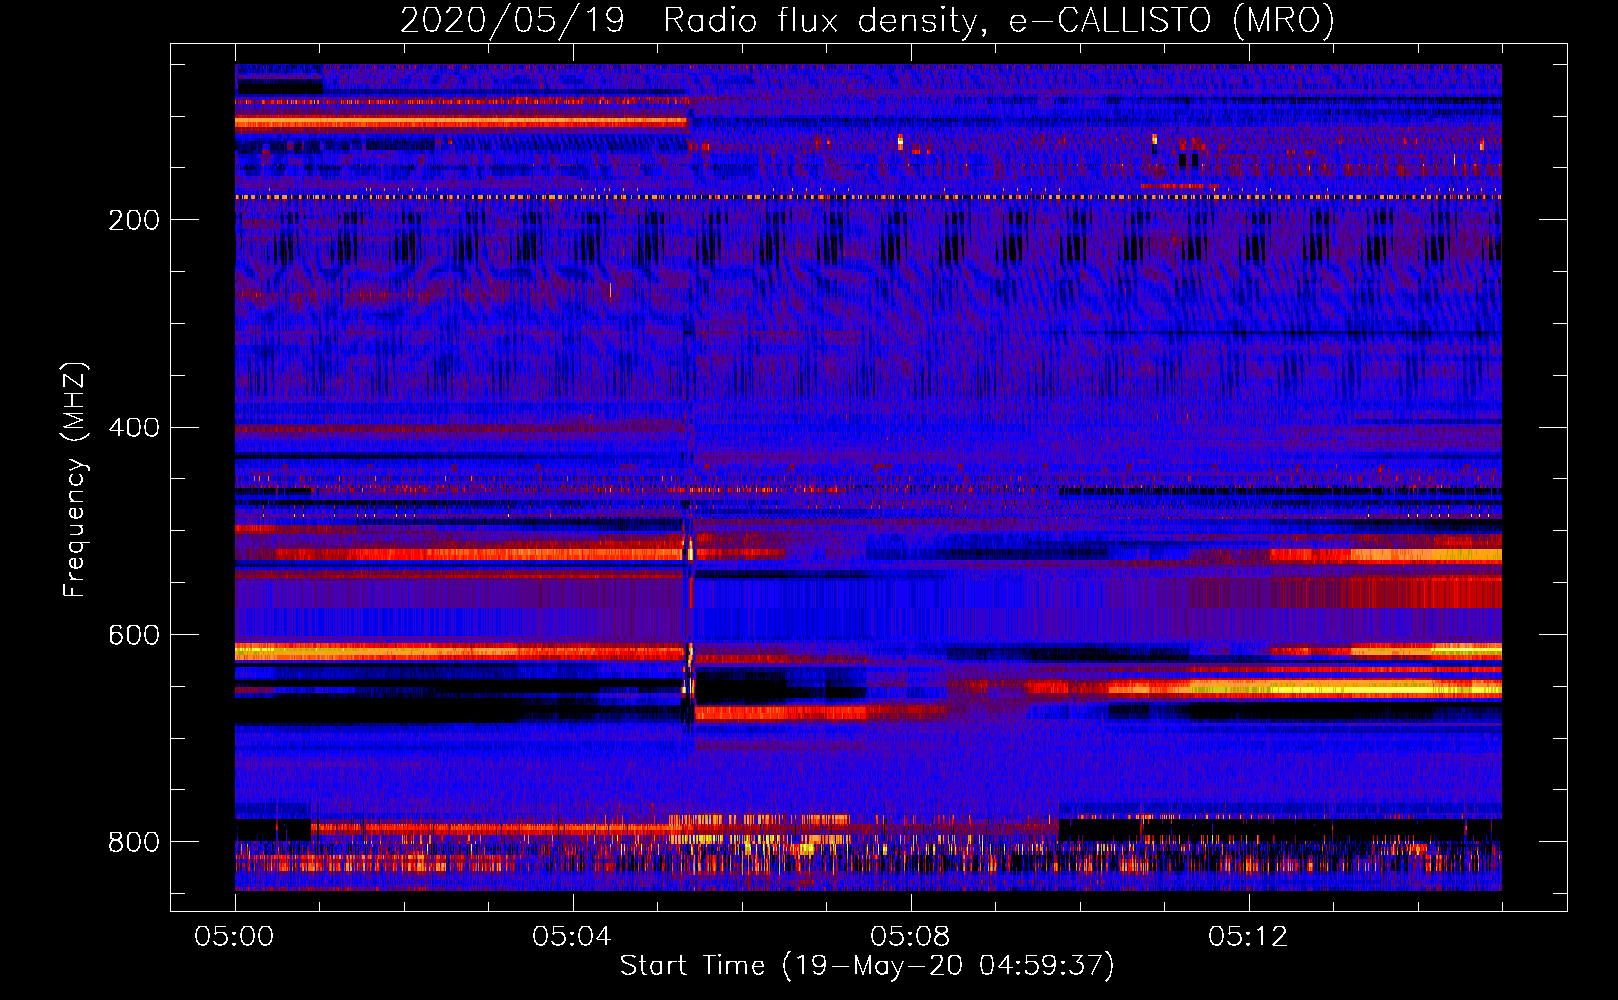The height and width of the screenshot is (1000, 1618).
Task: Click the 05:12 time tick label
Action: 1248,937
